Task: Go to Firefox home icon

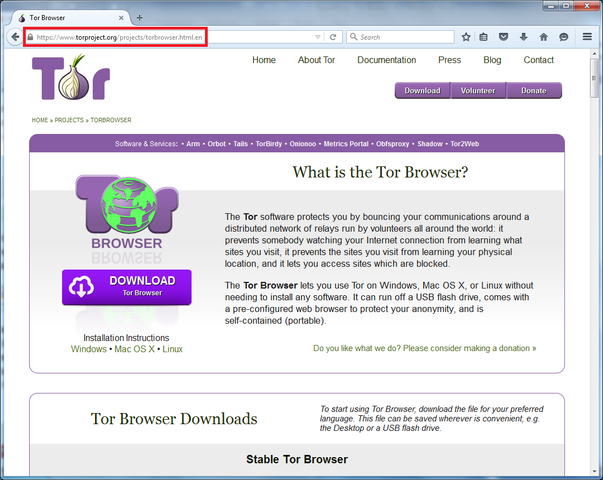Action: [543, 37]
